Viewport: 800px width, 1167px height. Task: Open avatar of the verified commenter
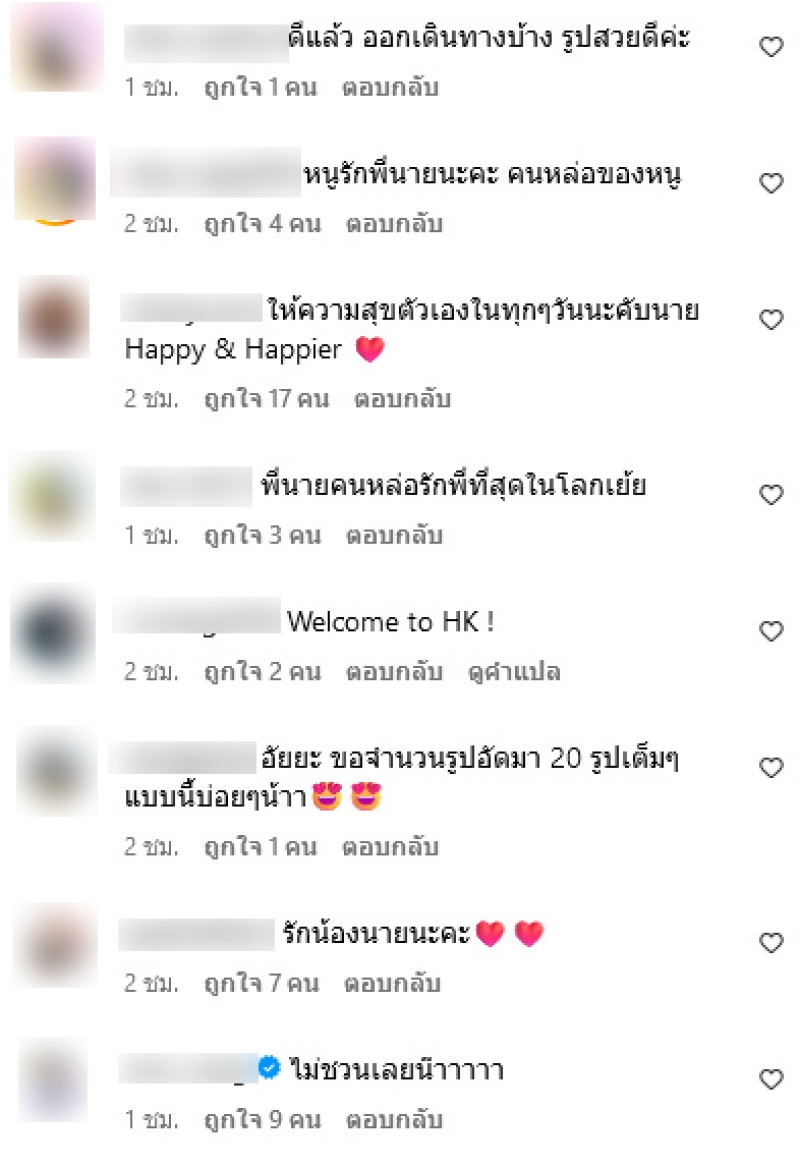coord(53,1080)
